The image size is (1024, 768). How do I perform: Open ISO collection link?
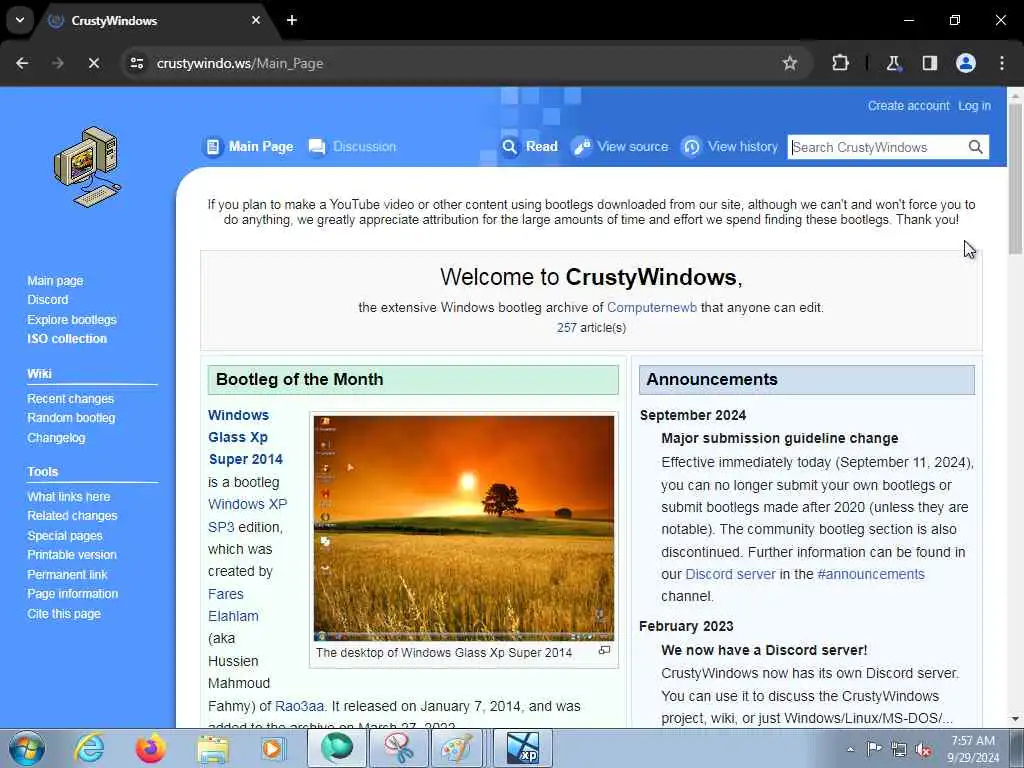67,339
